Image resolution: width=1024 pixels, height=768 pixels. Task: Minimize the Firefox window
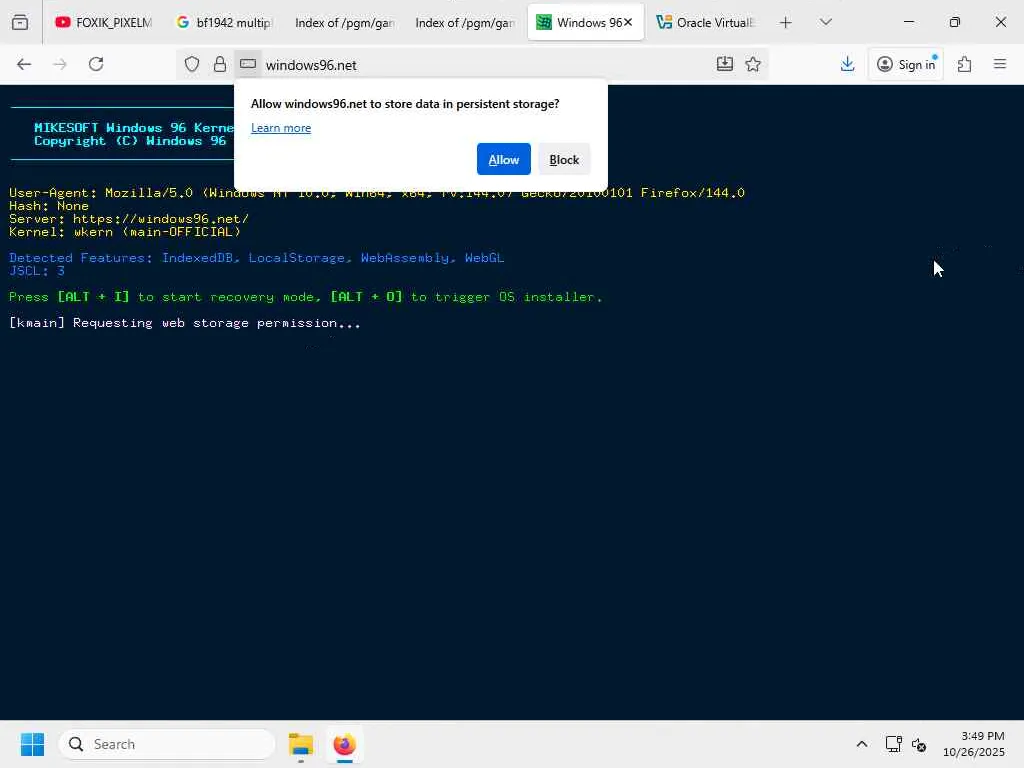(x=908, y=22)
